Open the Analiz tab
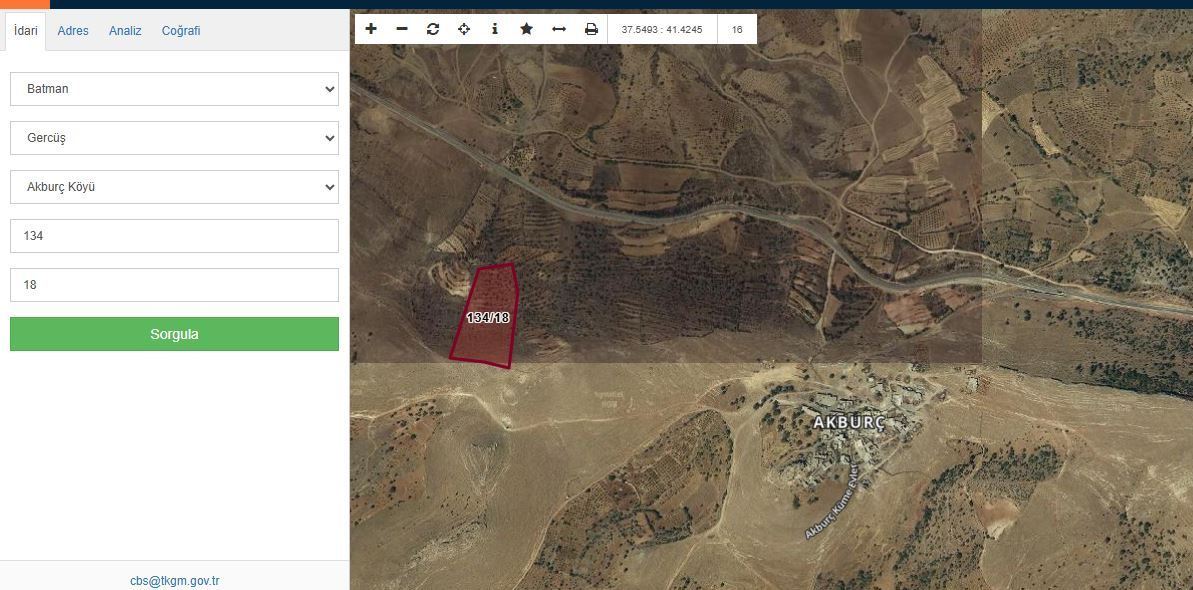1193x590 pixels. point(125,31)
